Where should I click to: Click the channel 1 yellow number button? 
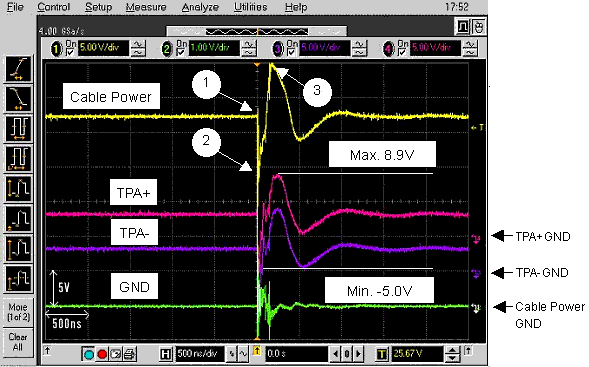coord(56,49)
